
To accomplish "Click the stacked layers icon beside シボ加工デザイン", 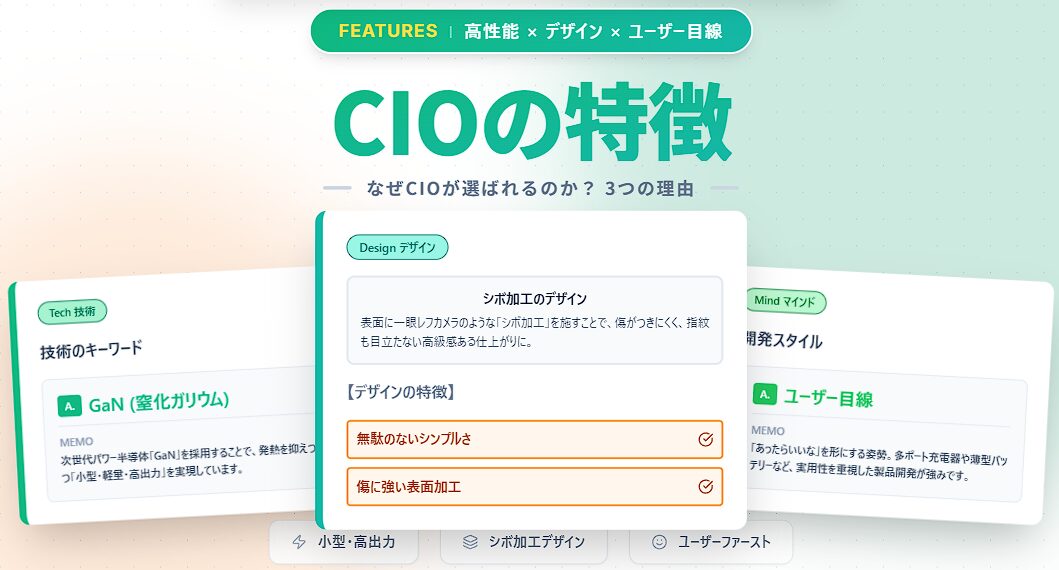I will [470, 542].
